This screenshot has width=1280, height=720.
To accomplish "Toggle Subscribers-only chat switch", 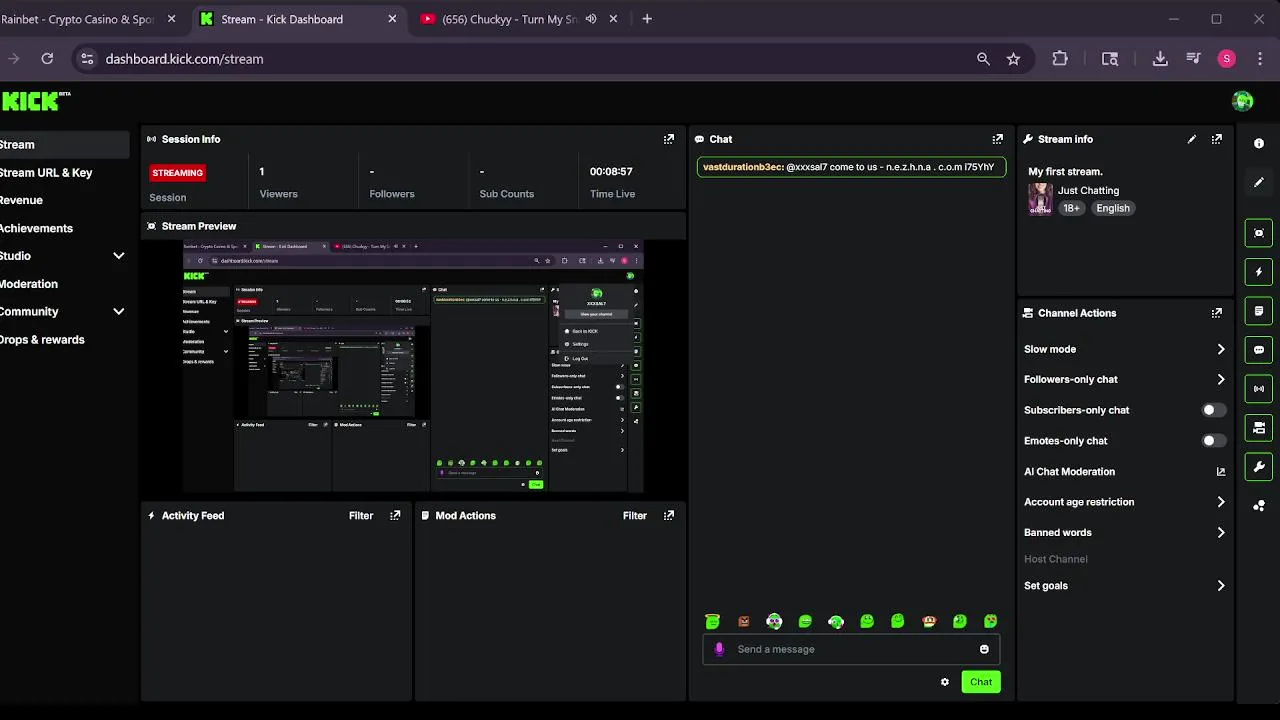I will [1213, 410].
